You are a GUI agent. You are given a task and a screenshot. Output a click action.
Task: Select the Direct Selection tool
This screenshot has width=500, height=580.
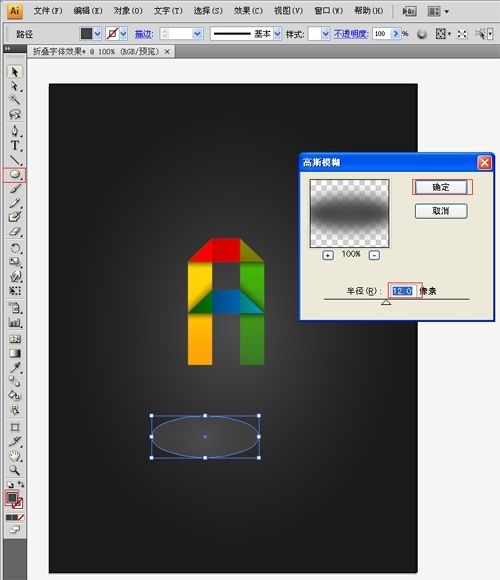coord(14,86)
